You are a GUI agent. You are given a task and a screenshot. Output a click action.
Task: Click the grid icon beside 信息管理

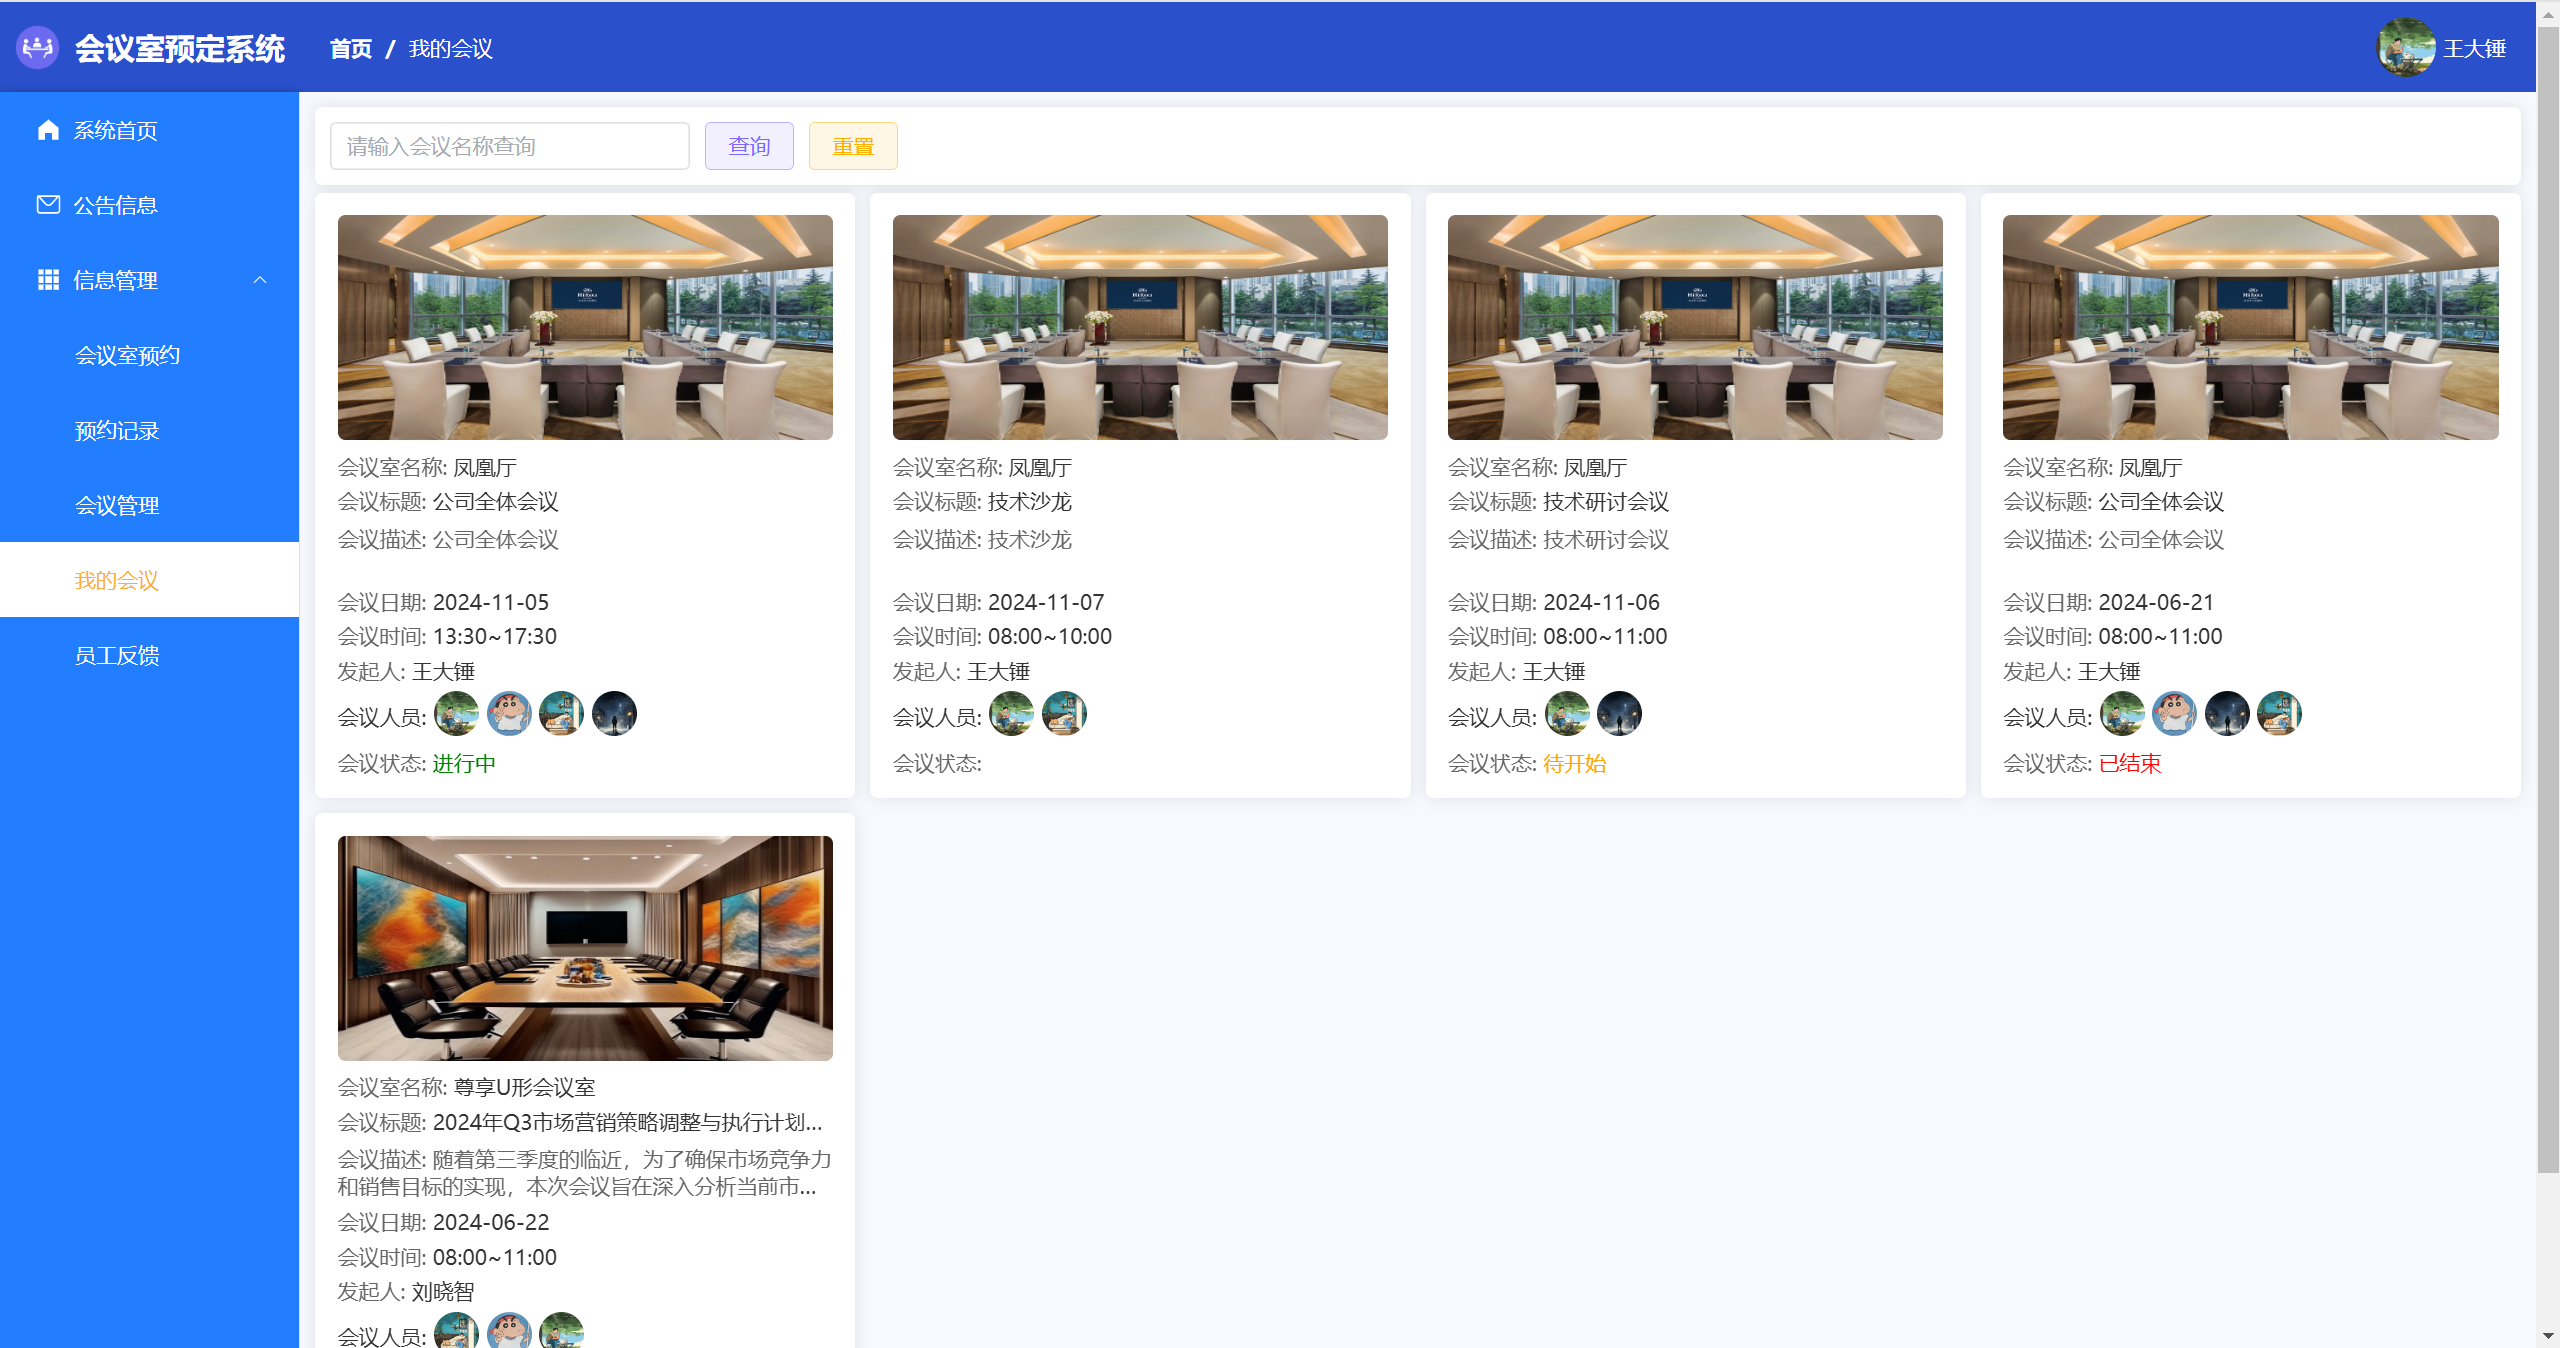point(48,280)
